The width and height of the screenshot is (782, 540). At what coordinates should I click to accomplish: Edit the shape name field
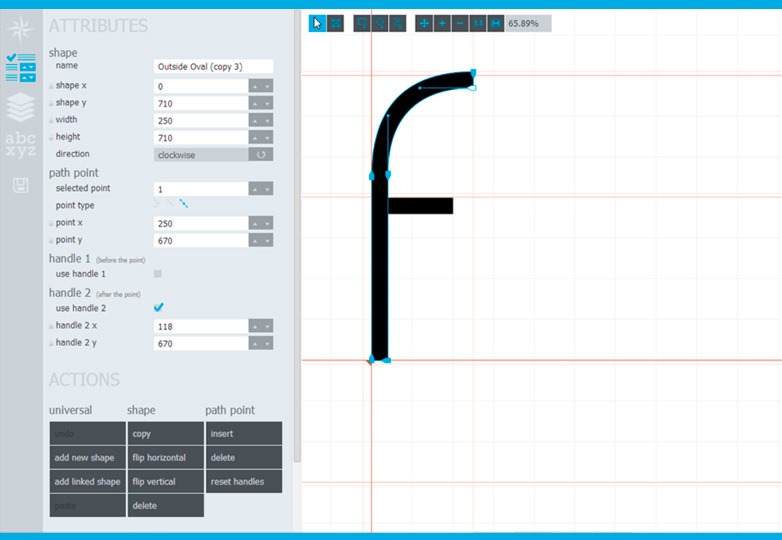pyautogui.click(x=213, y=66)
